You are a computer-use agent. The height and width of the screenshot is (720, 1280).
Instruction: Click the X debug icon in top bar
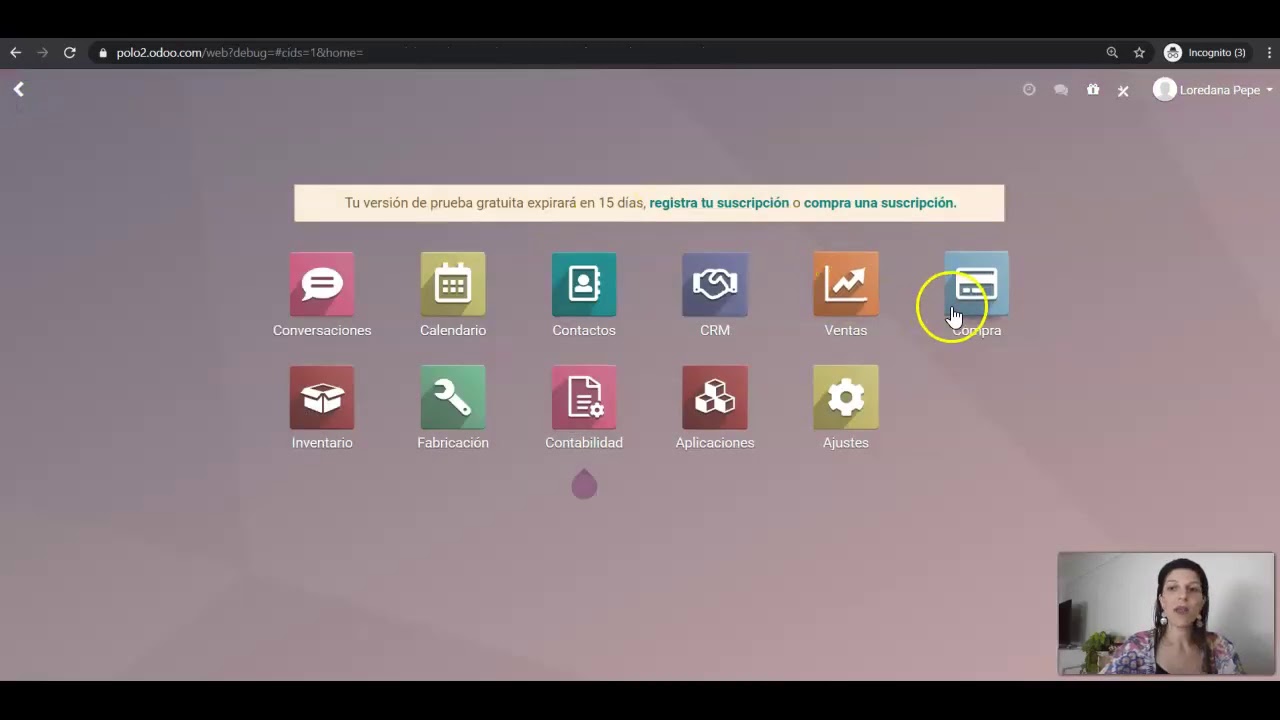point(1123,91)
